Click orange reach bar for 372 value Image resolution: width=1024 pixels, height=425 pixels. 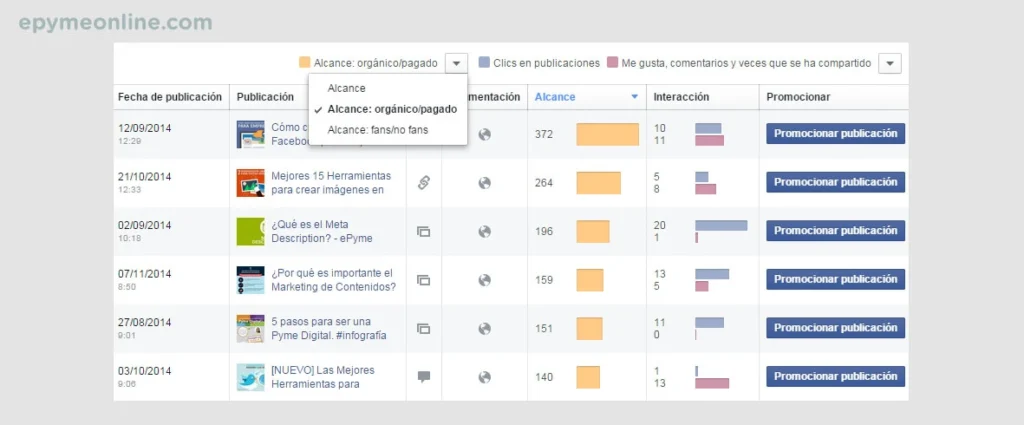coord(607,135)
